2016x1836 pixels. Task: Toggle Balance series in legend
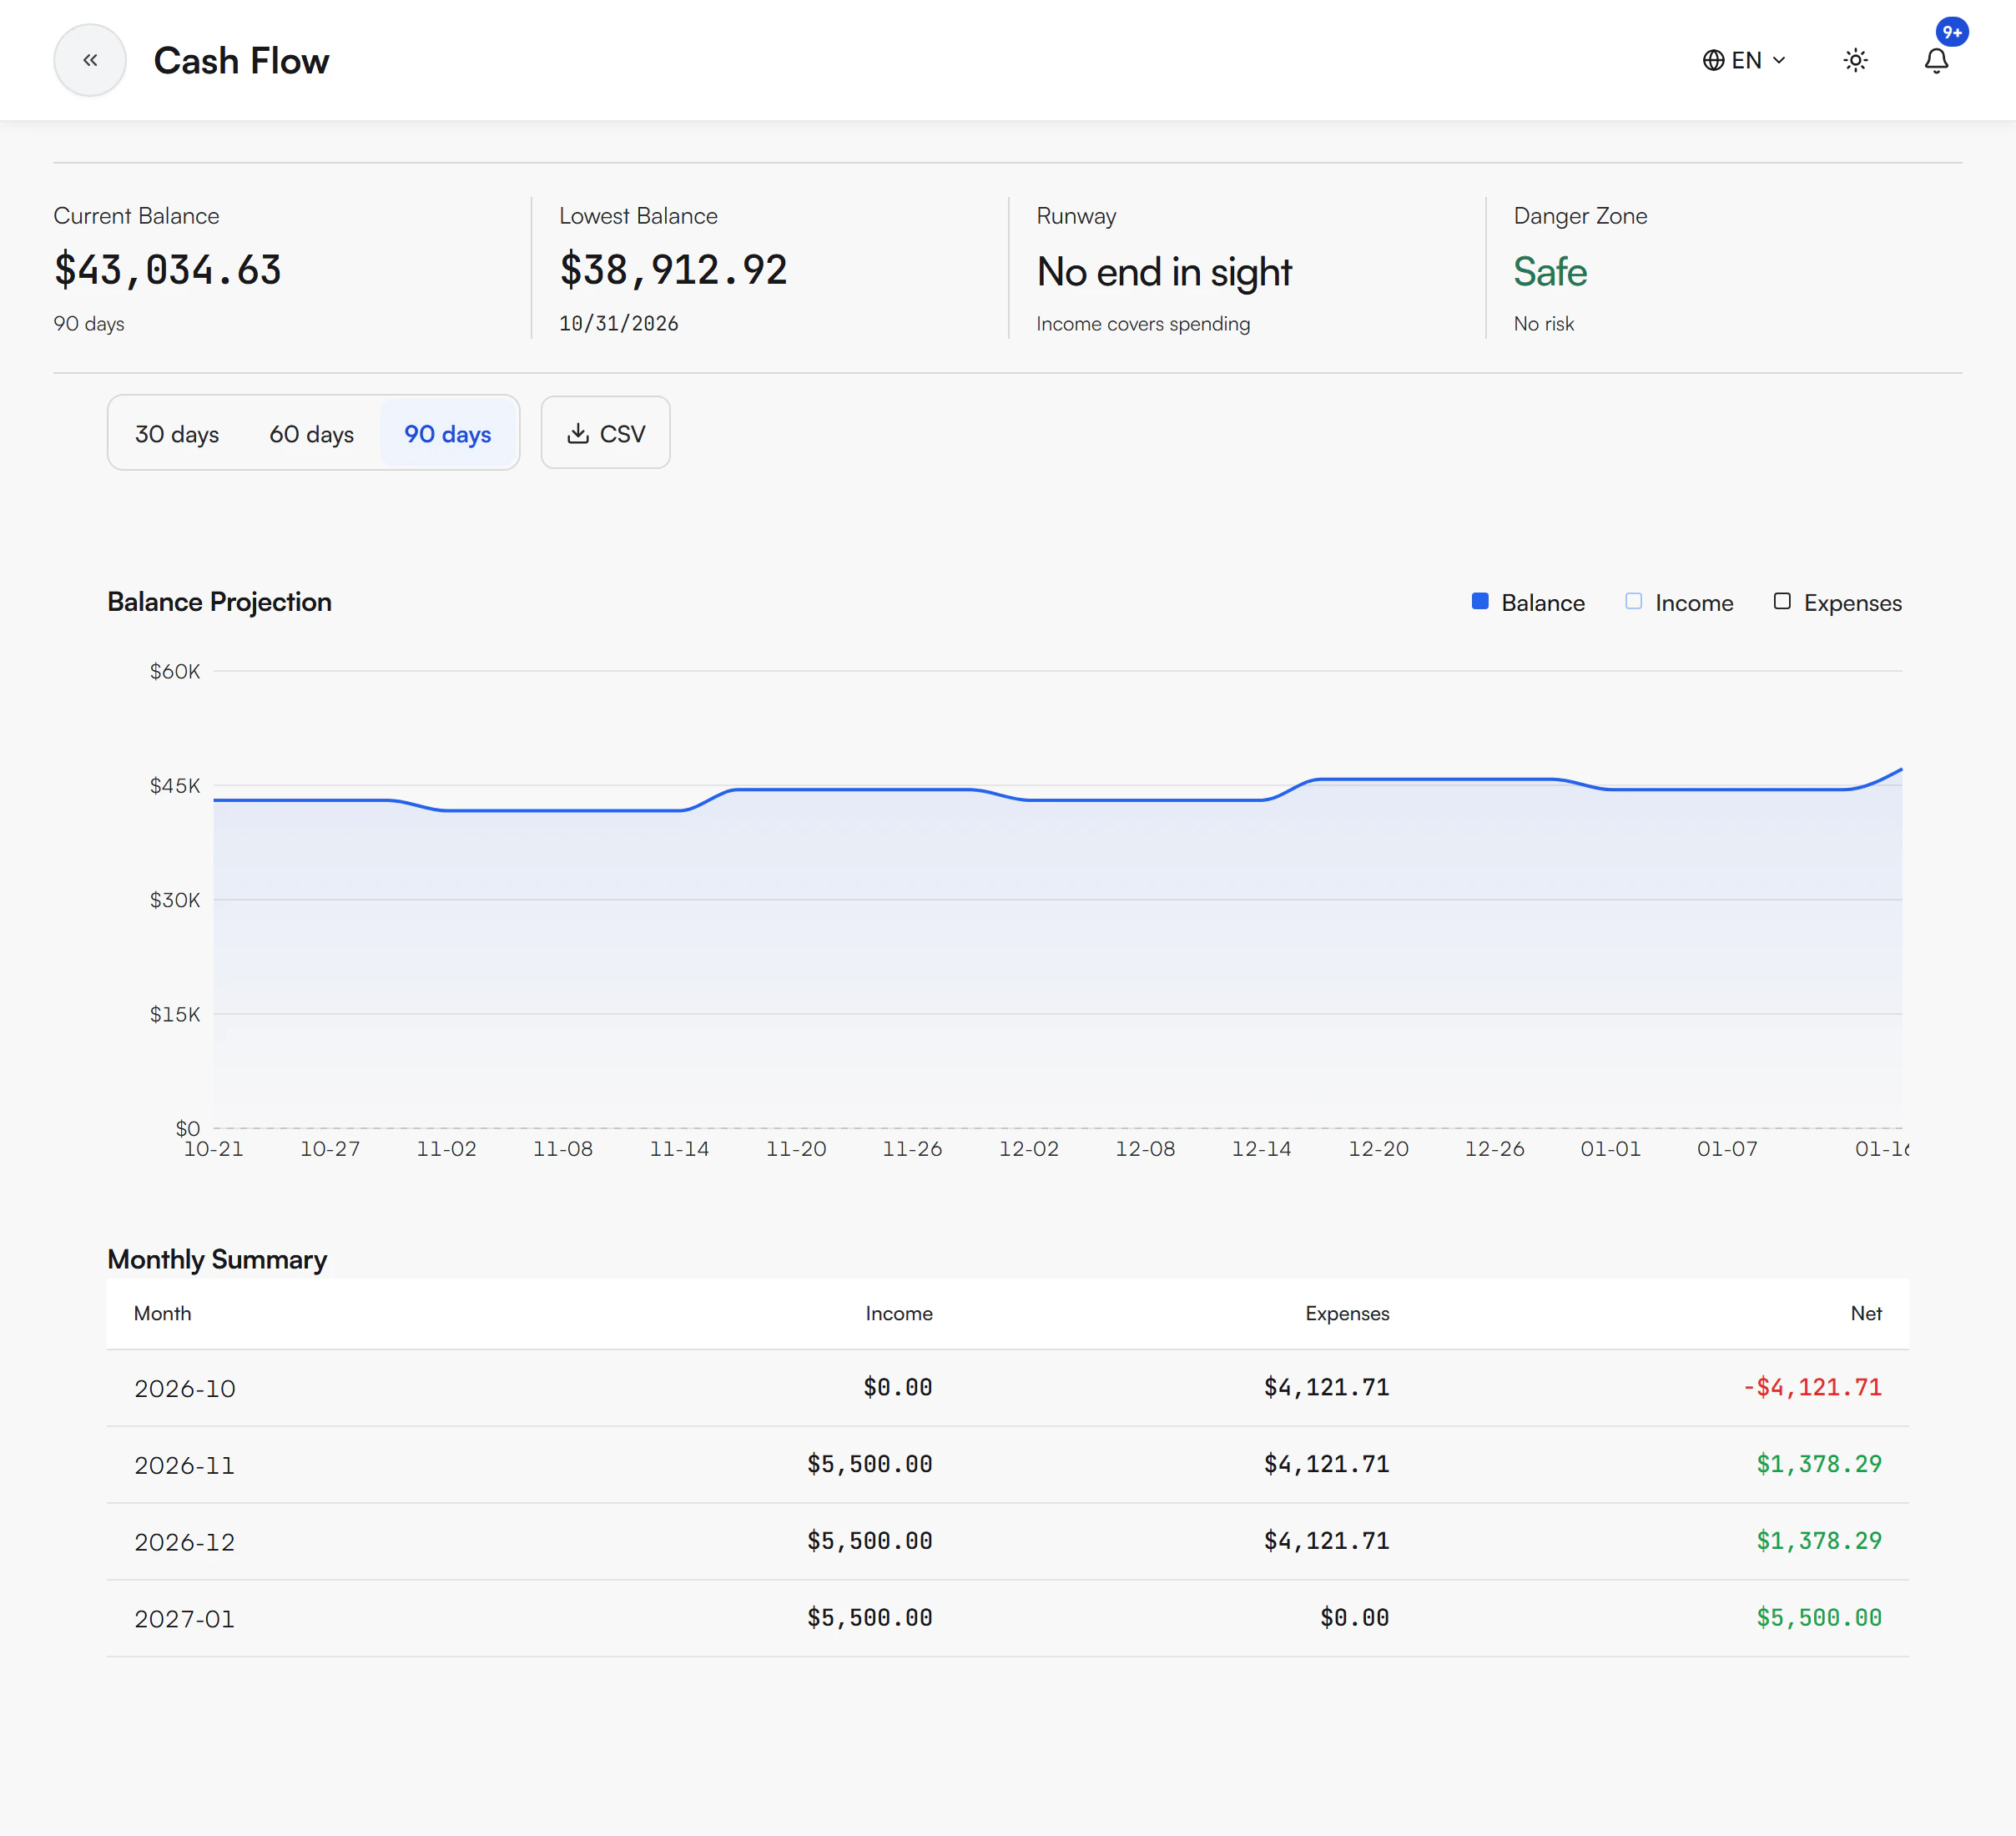coord(1528,602)
